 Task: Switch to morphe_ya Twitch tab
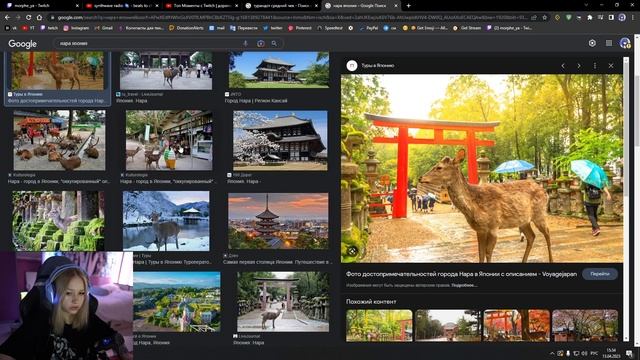click(x=41, y=6)
